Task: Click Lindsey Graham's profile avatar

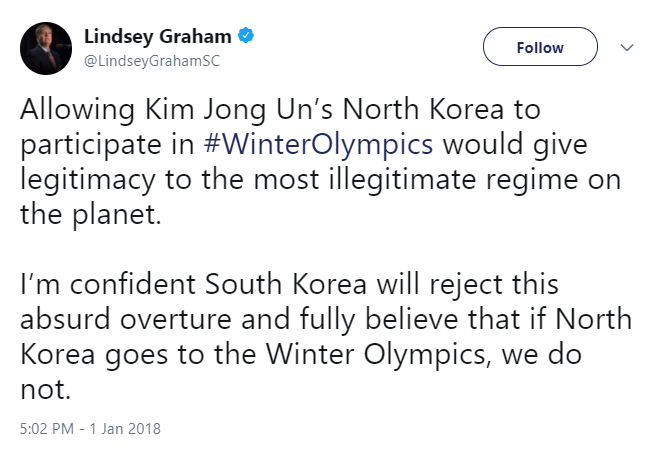Action: (45, 47)
